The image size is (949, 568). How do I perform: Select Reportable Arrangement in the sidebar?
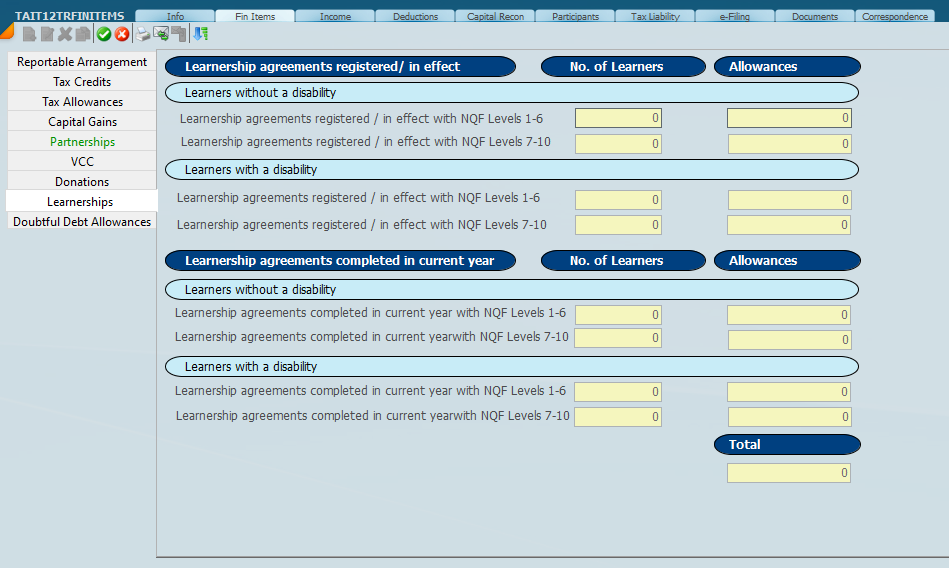click(82, 62)
